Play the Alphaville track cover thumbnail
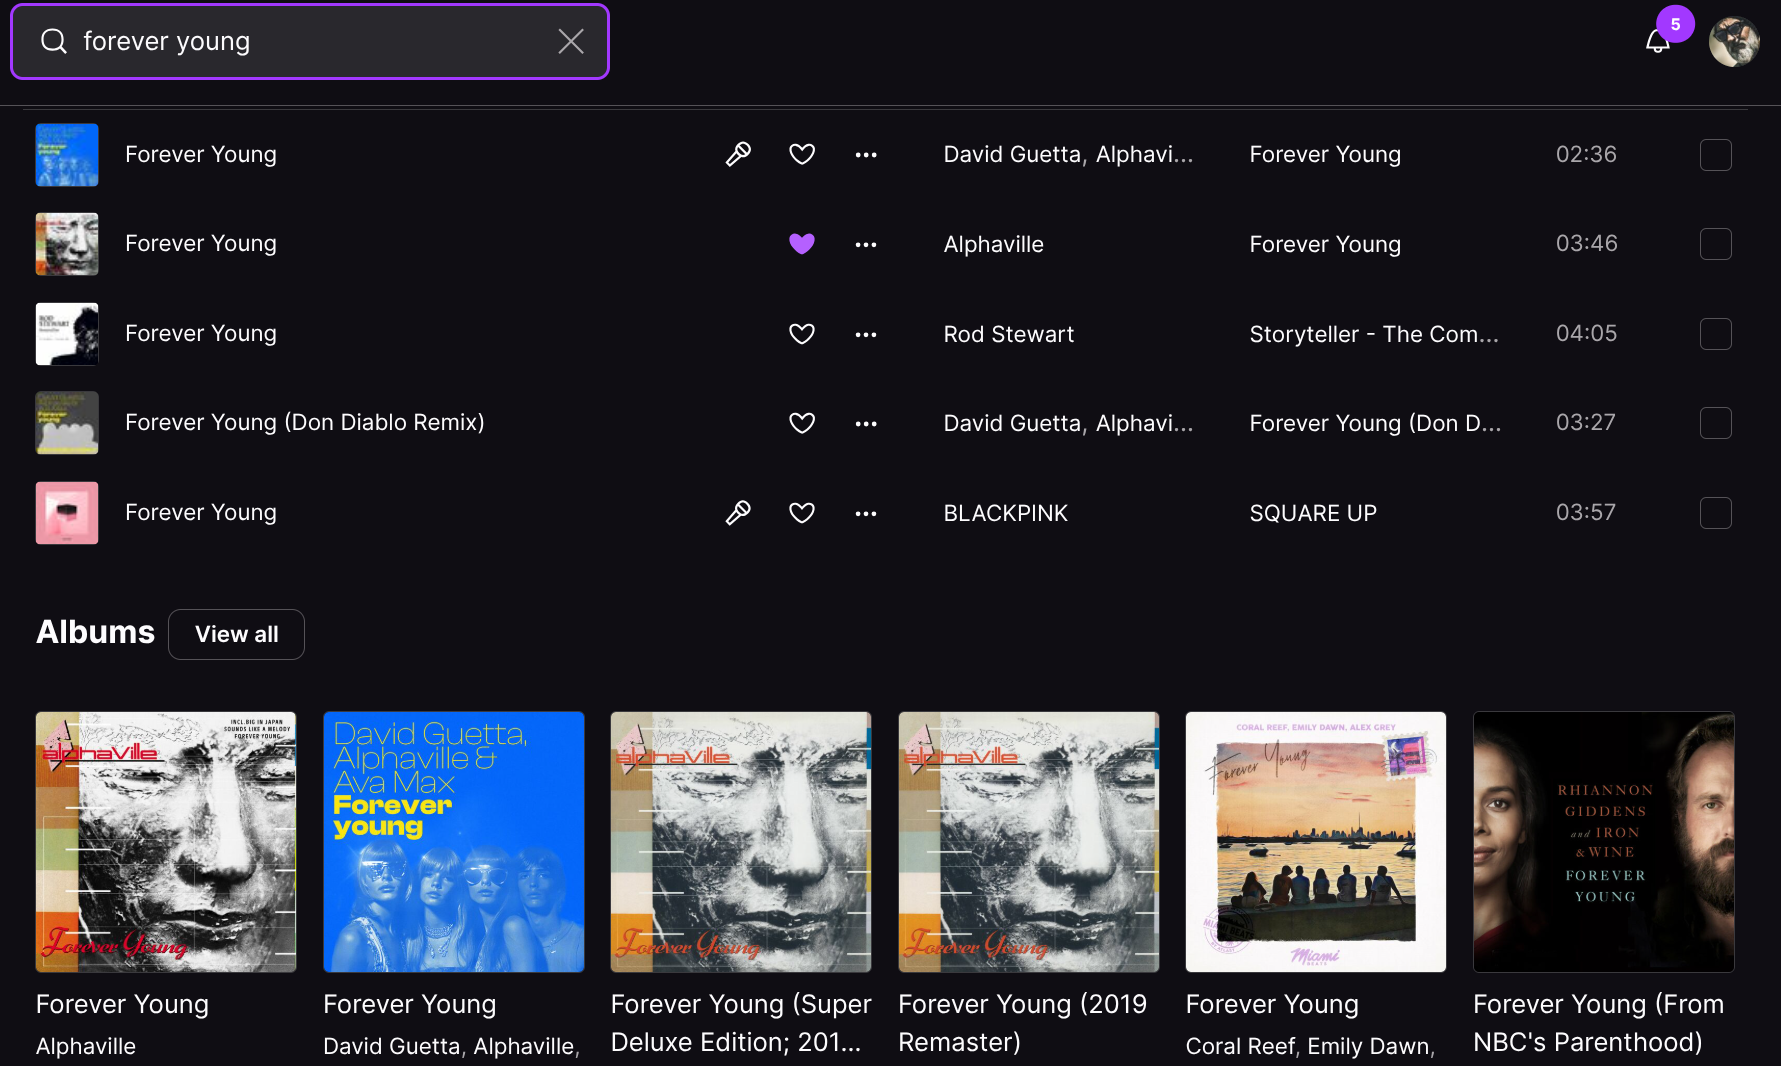1781x1066 pixels. tap(67, 244)
